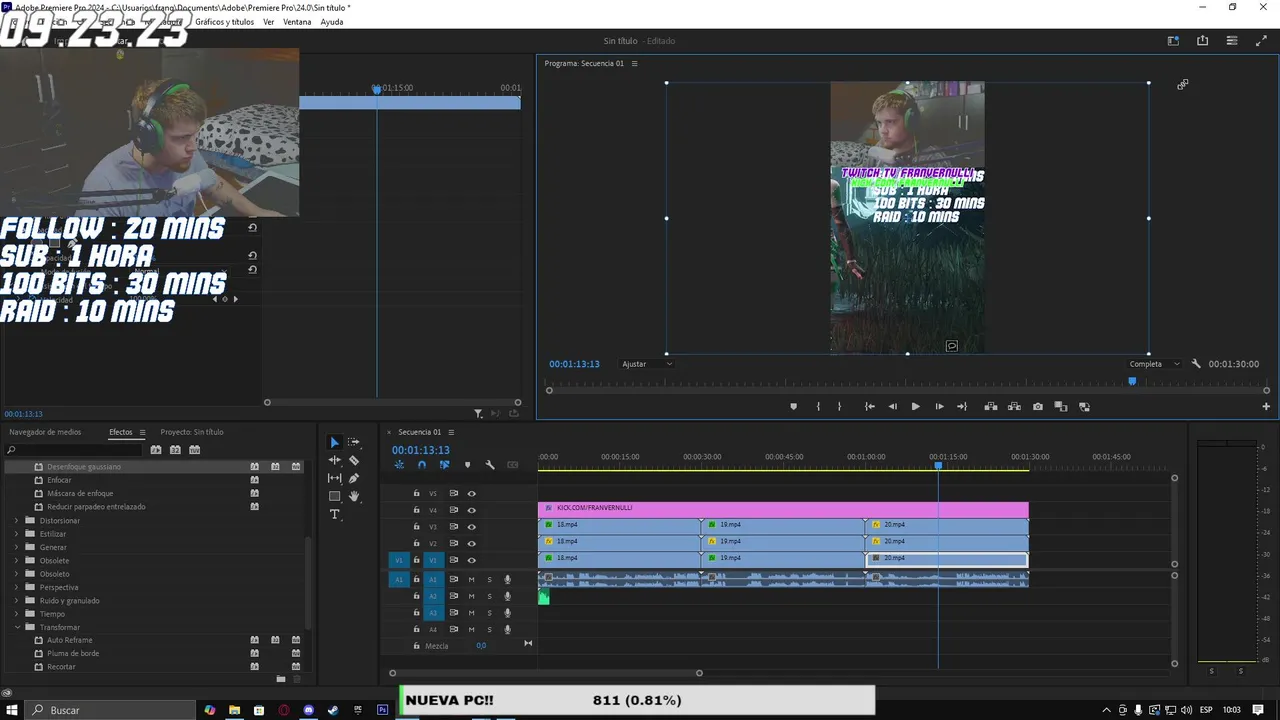Switch to Navegador de medios tab
This screenshot has height=720, width=1280.
pyautogui.click(x=45, y=432)
